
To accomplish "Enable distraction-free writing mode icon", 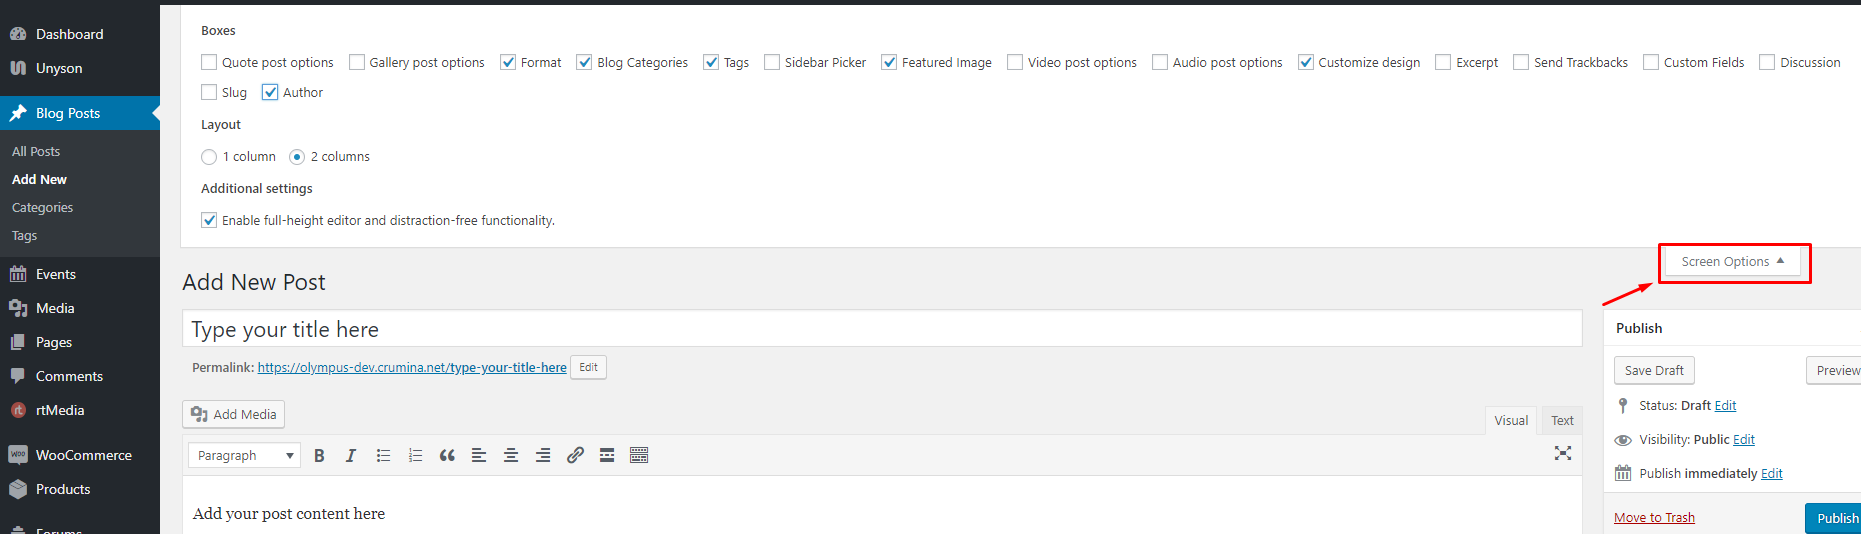I will [1563, 454].
